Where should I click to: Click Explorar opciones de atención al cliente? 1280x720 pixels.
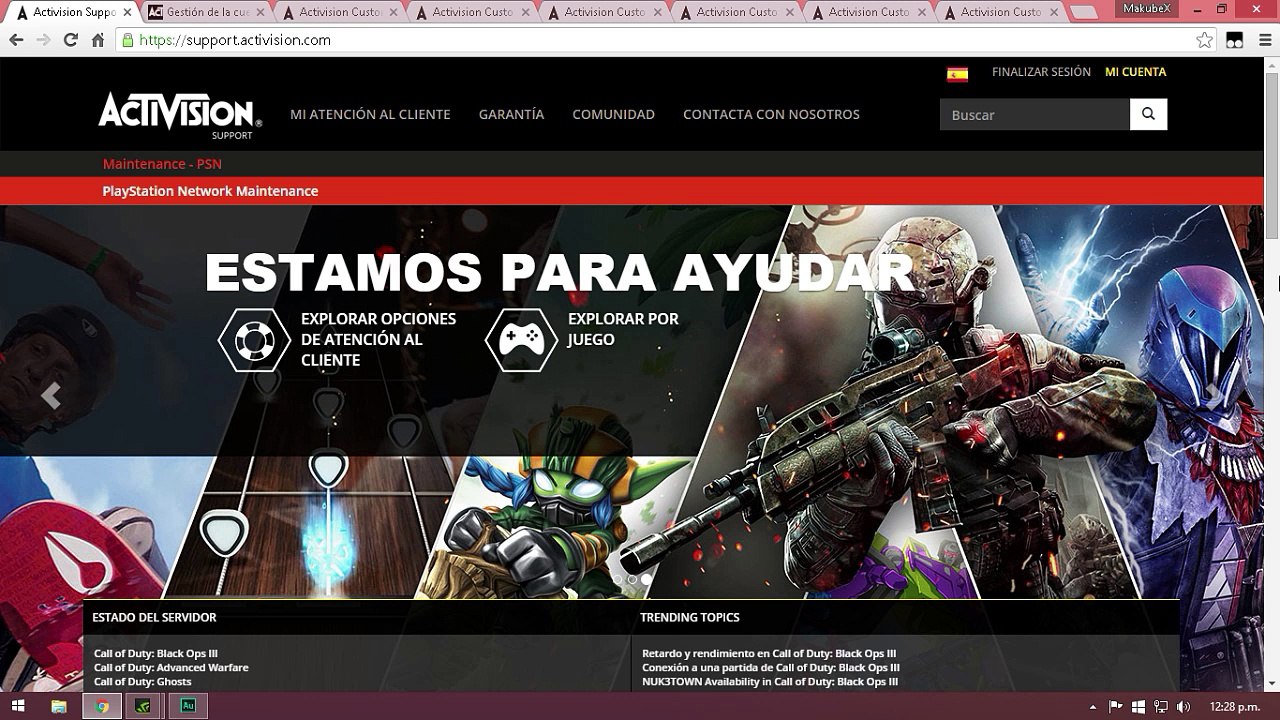tap(378, 339)
